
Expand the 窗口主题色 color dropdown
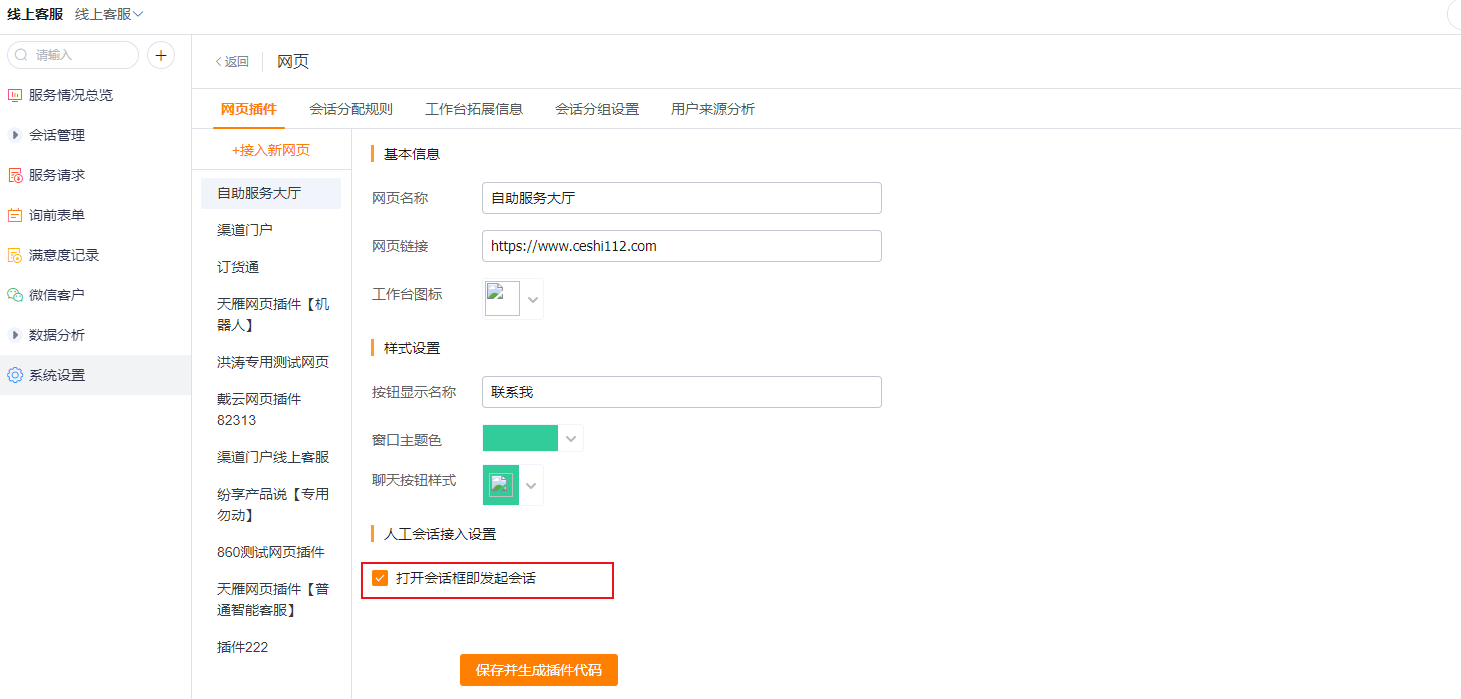click(x=570, y=437)
